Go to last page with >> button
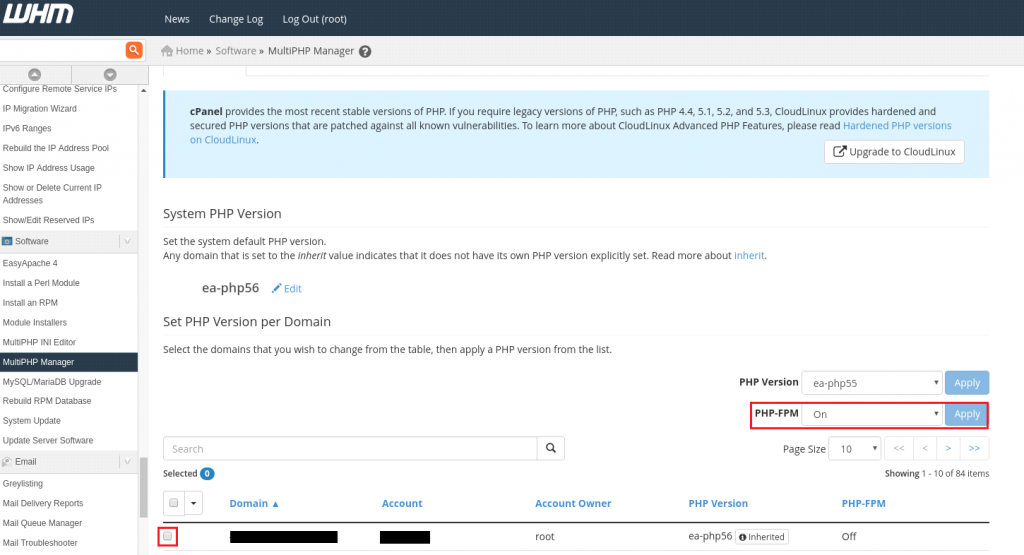 pyautogui.click(x=974, y=449)
